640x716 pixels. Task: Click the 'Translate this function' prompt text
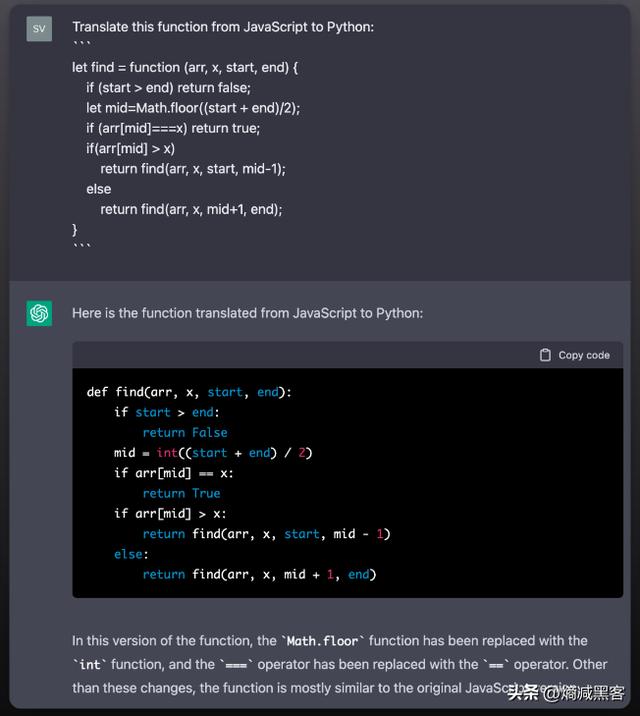(x=222, y=27)
